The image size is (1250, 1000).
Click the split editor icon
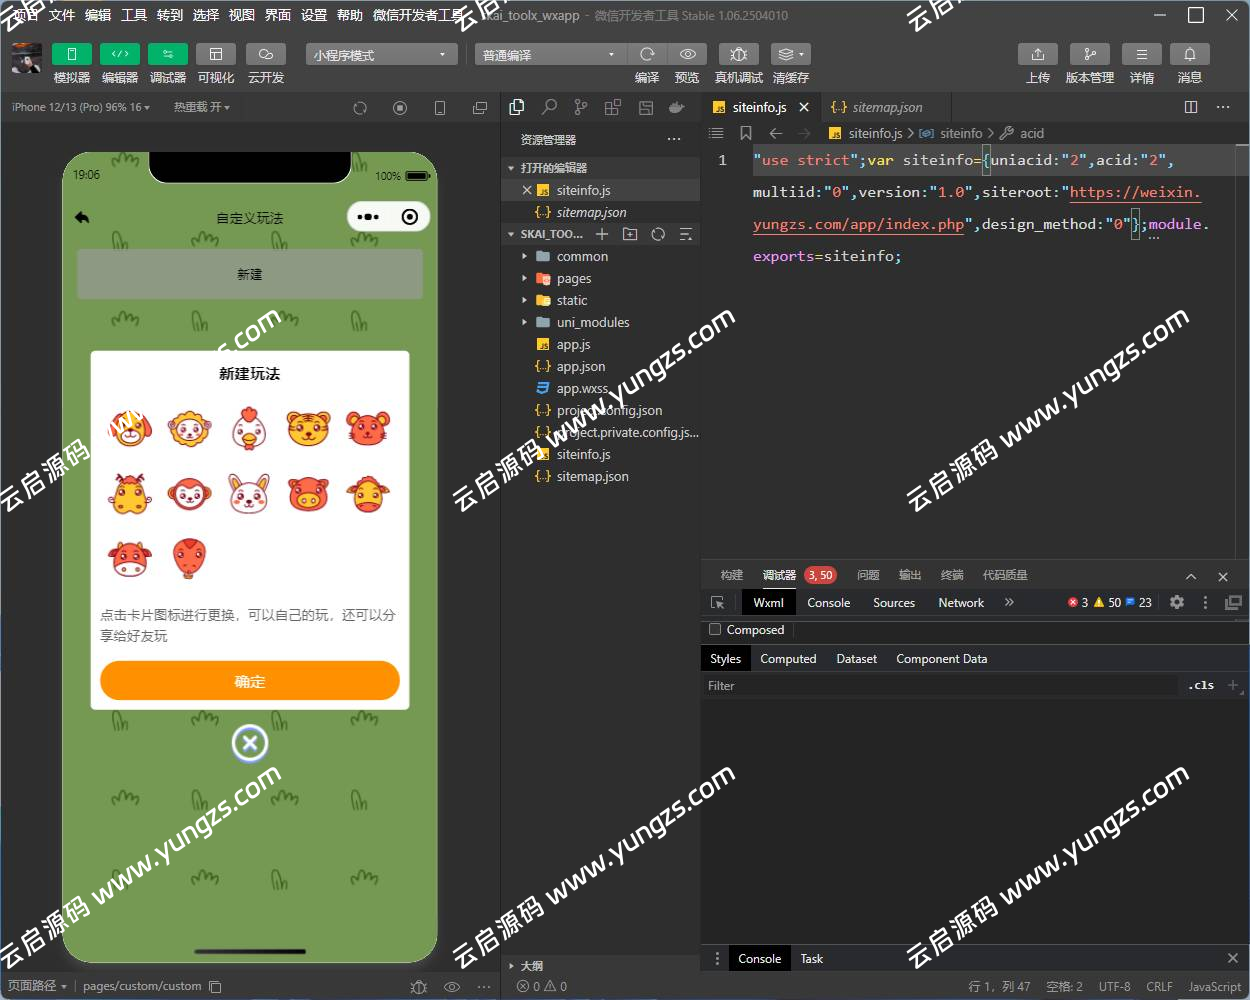1190,107
